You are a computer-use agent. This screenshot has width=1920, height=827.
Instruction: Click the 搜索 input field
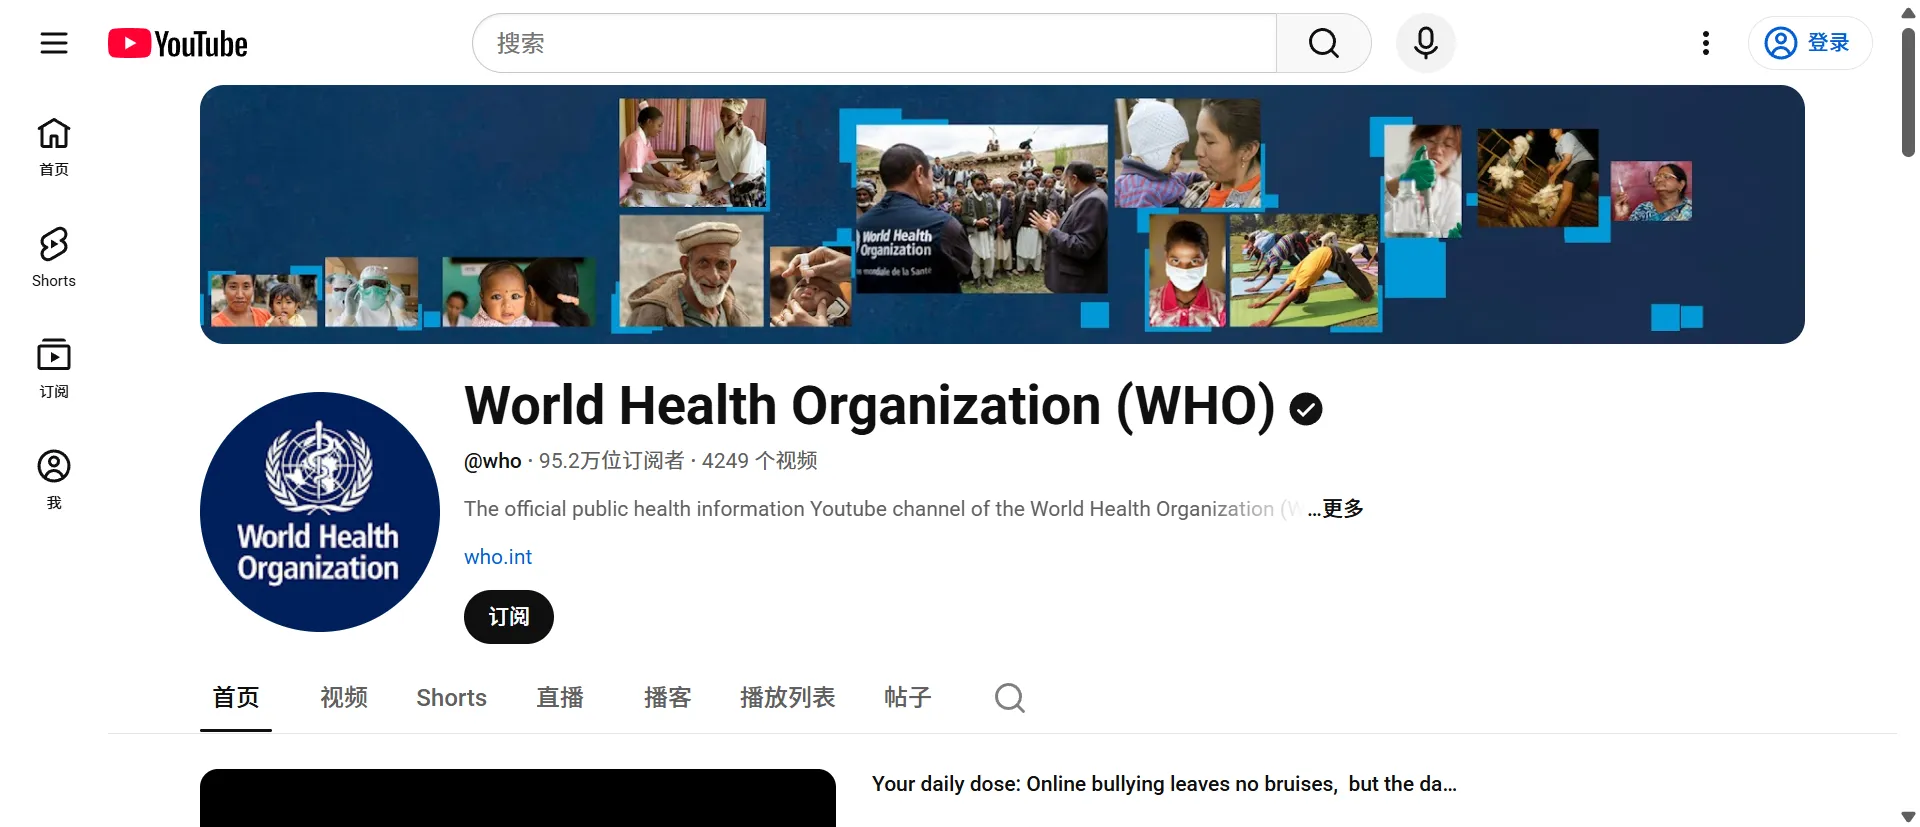tap(874, 43)
